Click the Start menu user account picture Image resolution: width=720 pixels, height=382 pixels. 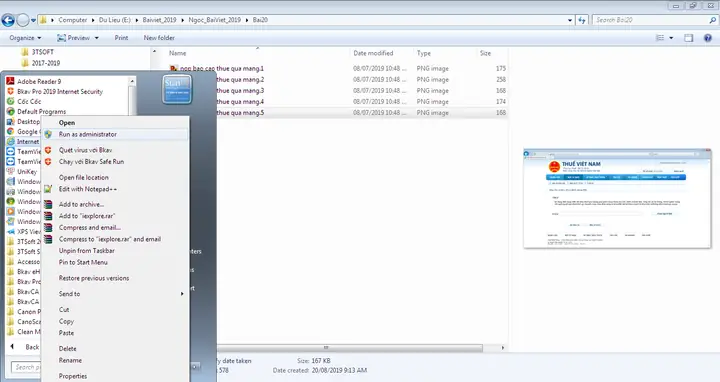pyautogui.click(x=177, y=89)
